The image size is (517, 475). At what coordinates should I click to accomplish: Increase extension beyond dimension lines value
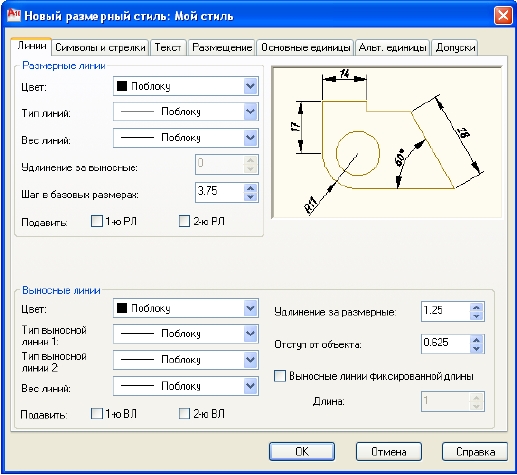point(476,307)
